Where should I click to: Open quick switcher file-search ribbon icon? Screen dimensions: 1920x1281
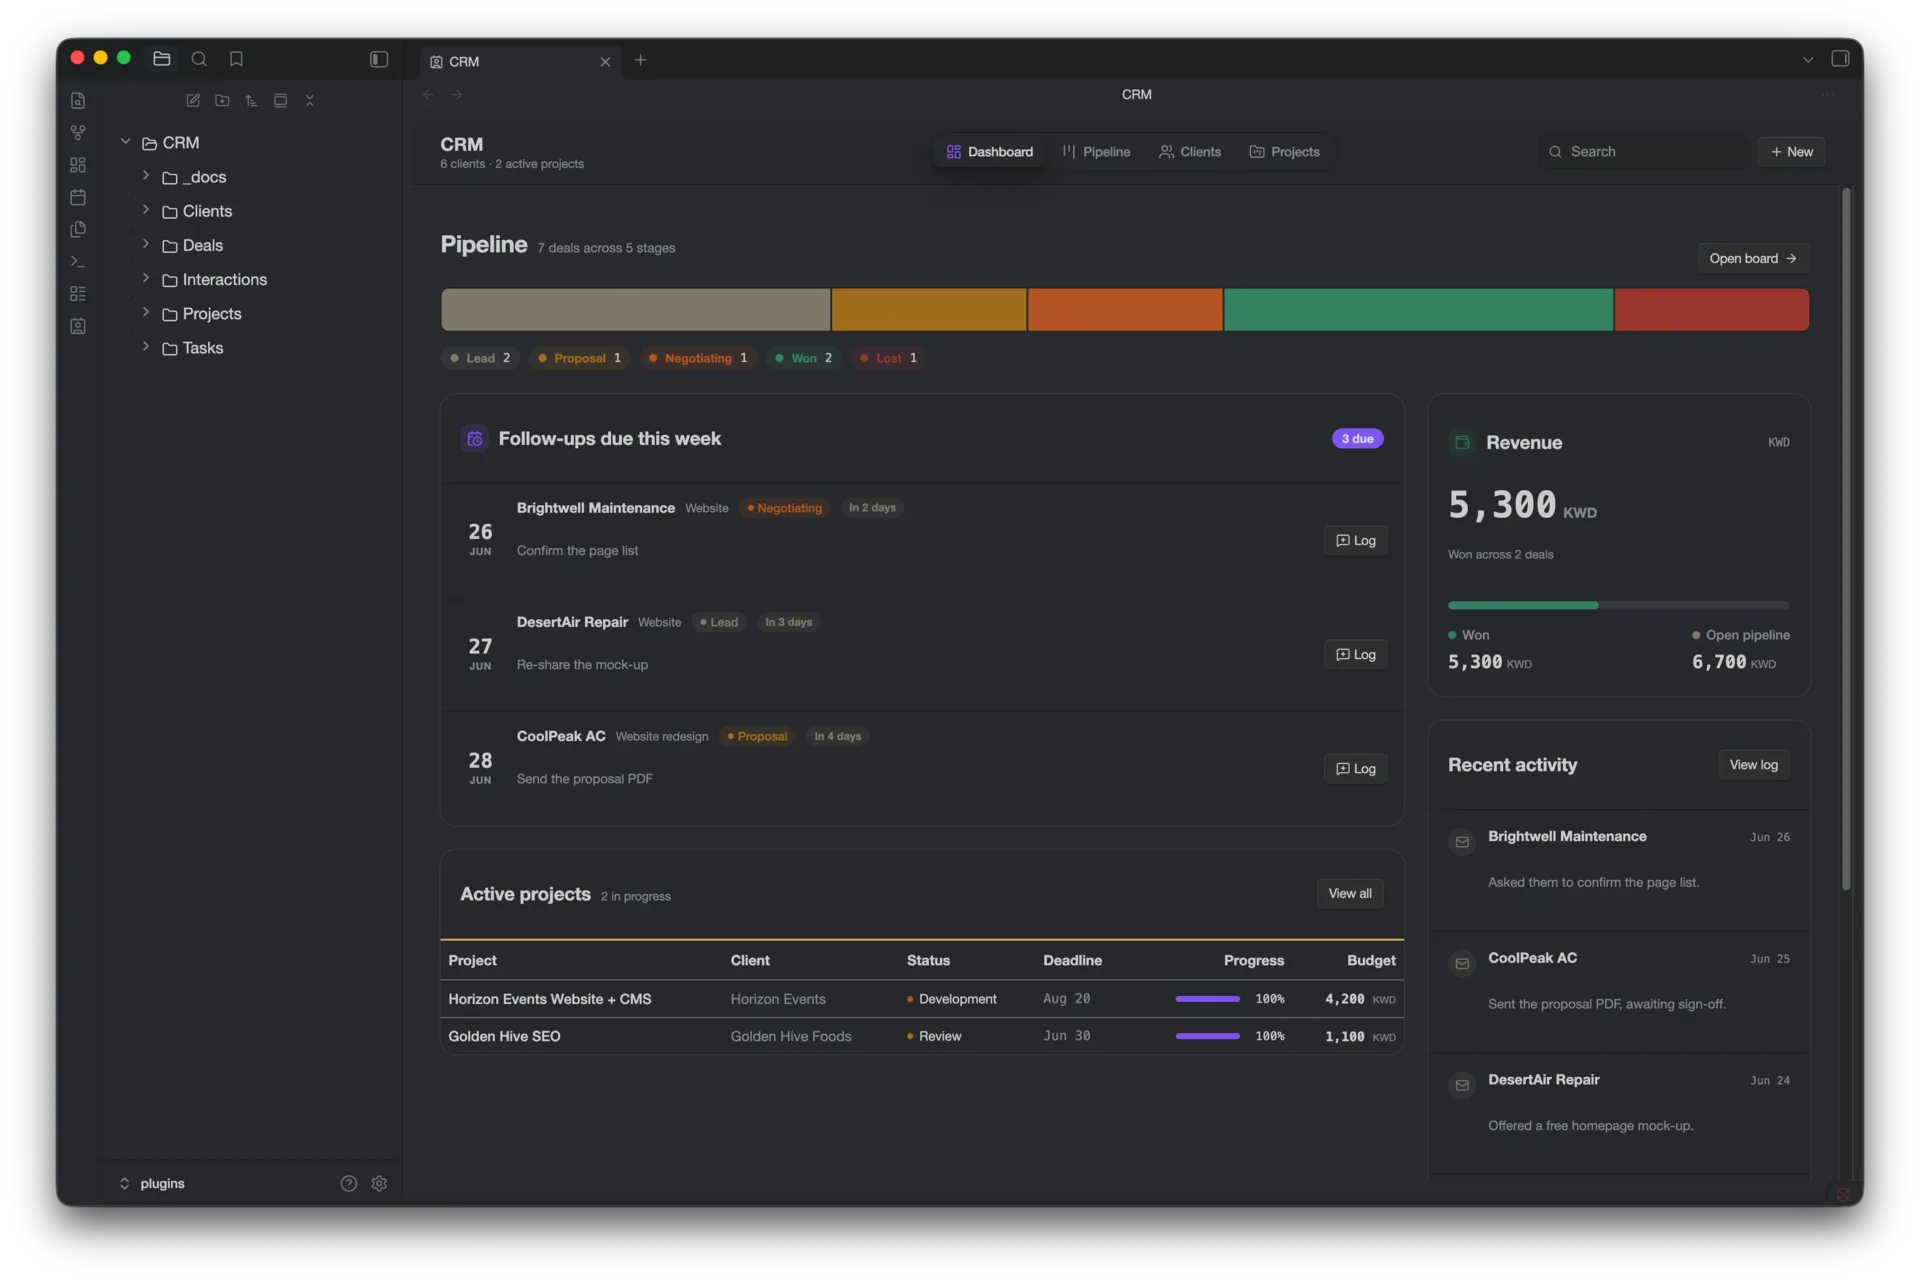[78, 100]
